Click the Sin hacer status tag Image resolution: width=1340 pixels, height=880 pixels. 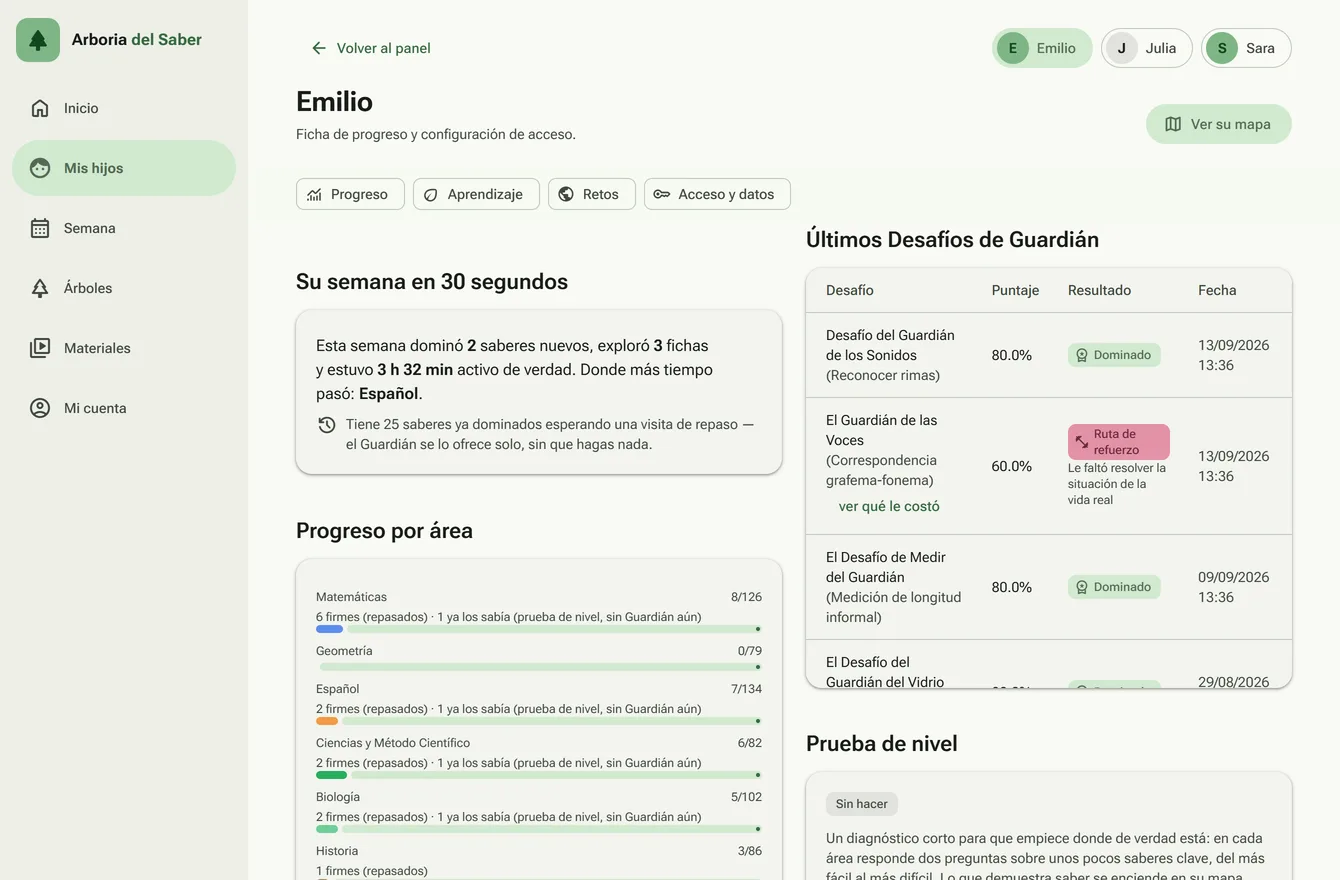click(862, 804)
